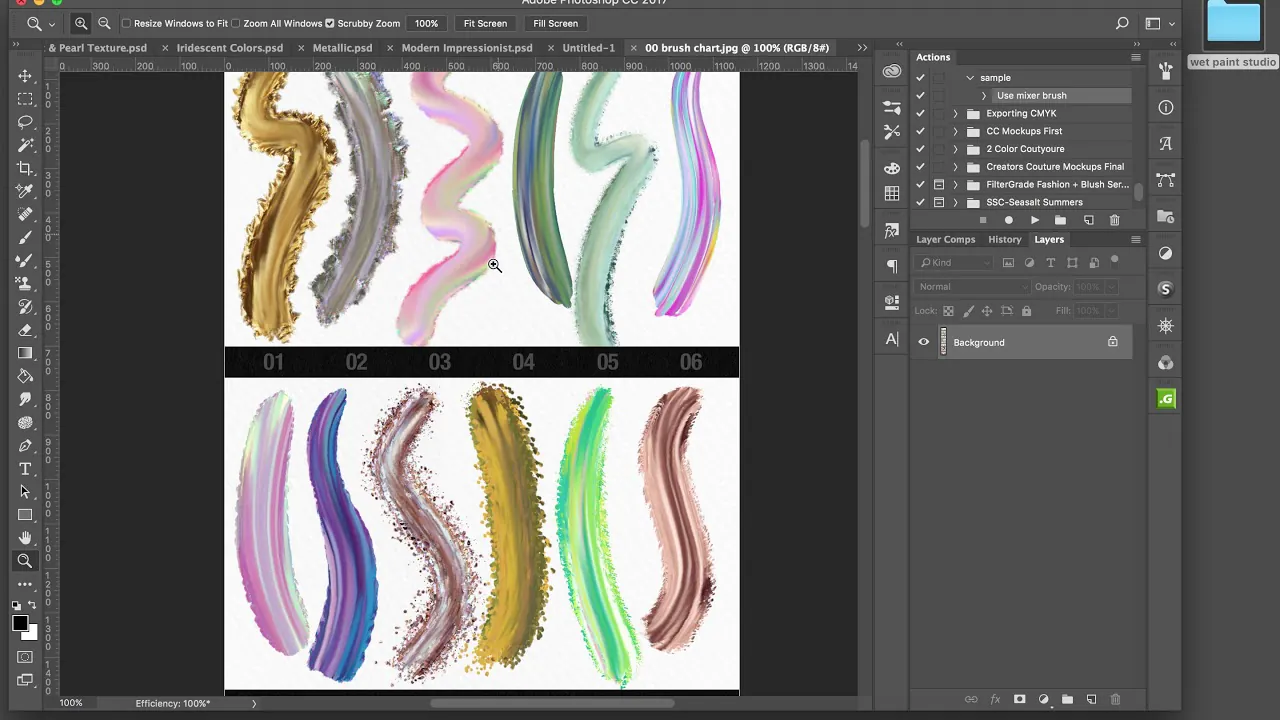Select the Path Selection arrow tool
Viewport: 1280px width, 720px height.
(25, 492)
